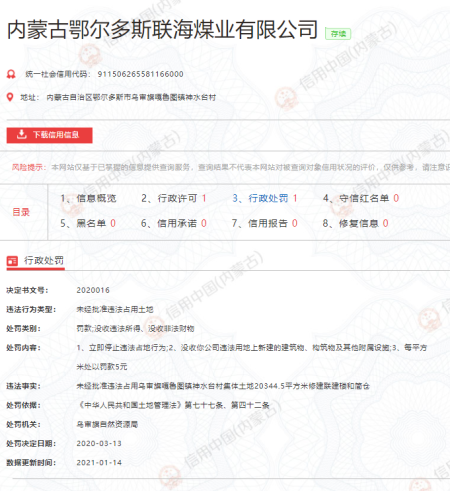Screen dimensions: 450x491
Task: Click the 存续 status tag
Action: (338, 34)
